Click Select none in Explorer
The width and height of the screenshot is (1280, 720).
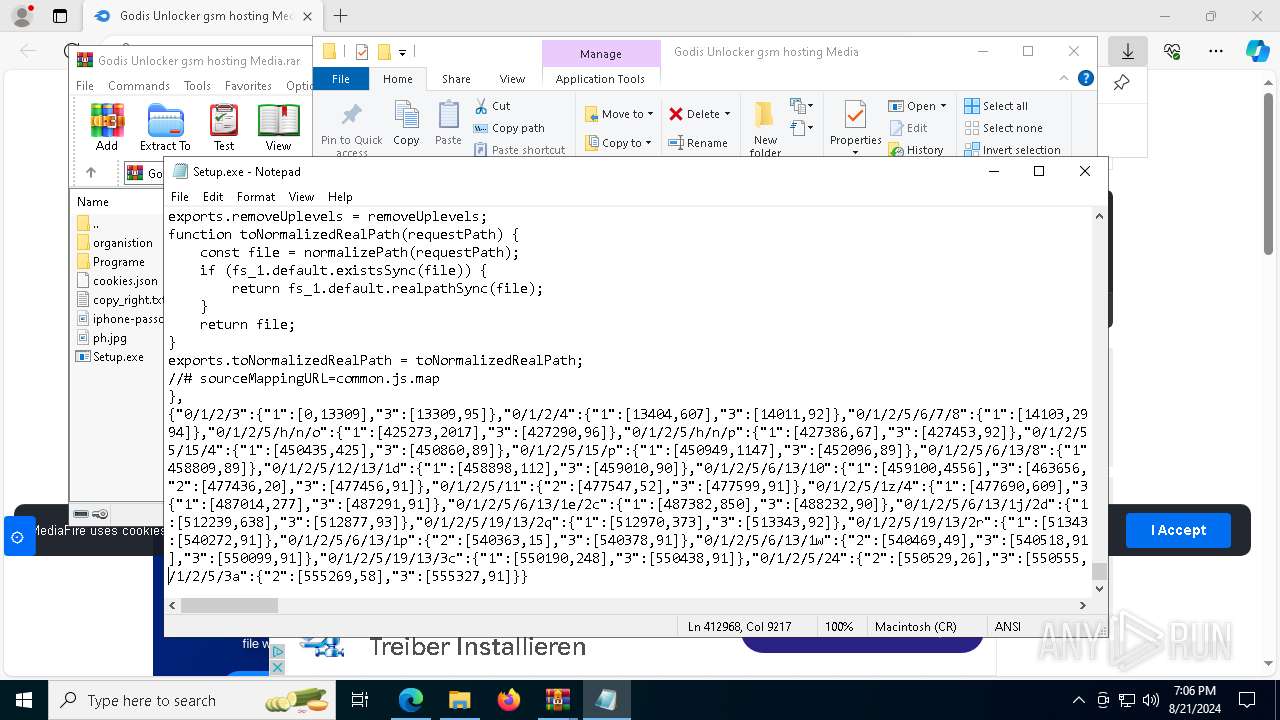point(1003,128)
